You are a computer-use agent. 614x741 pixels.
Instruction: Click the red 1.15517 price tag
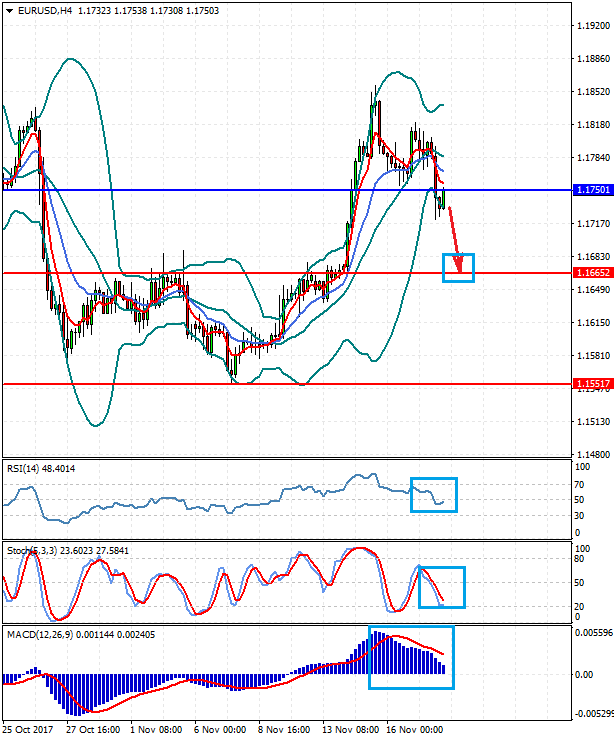coord(591,383)
